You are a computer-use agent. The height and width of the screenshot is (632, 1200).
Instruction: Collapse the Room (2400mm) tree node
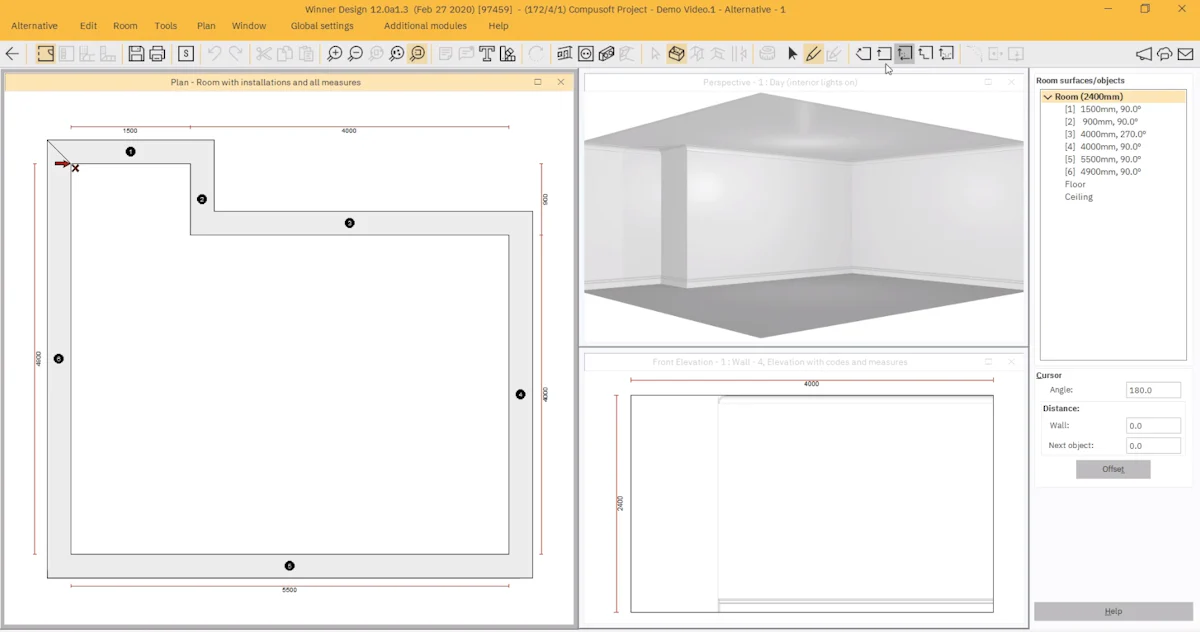[x=1048, y=97]
